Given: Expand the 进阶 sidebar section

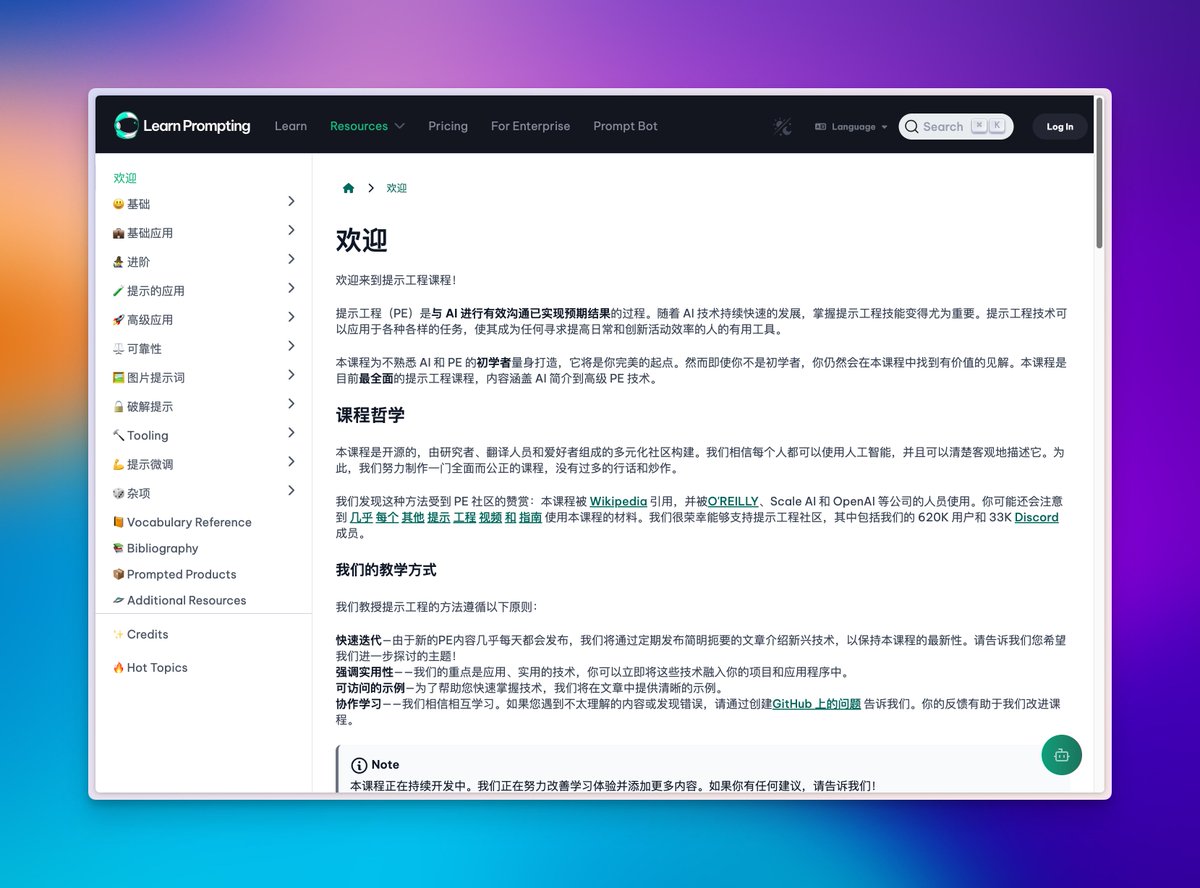Looking at the screenshot, I should point(291,259).
